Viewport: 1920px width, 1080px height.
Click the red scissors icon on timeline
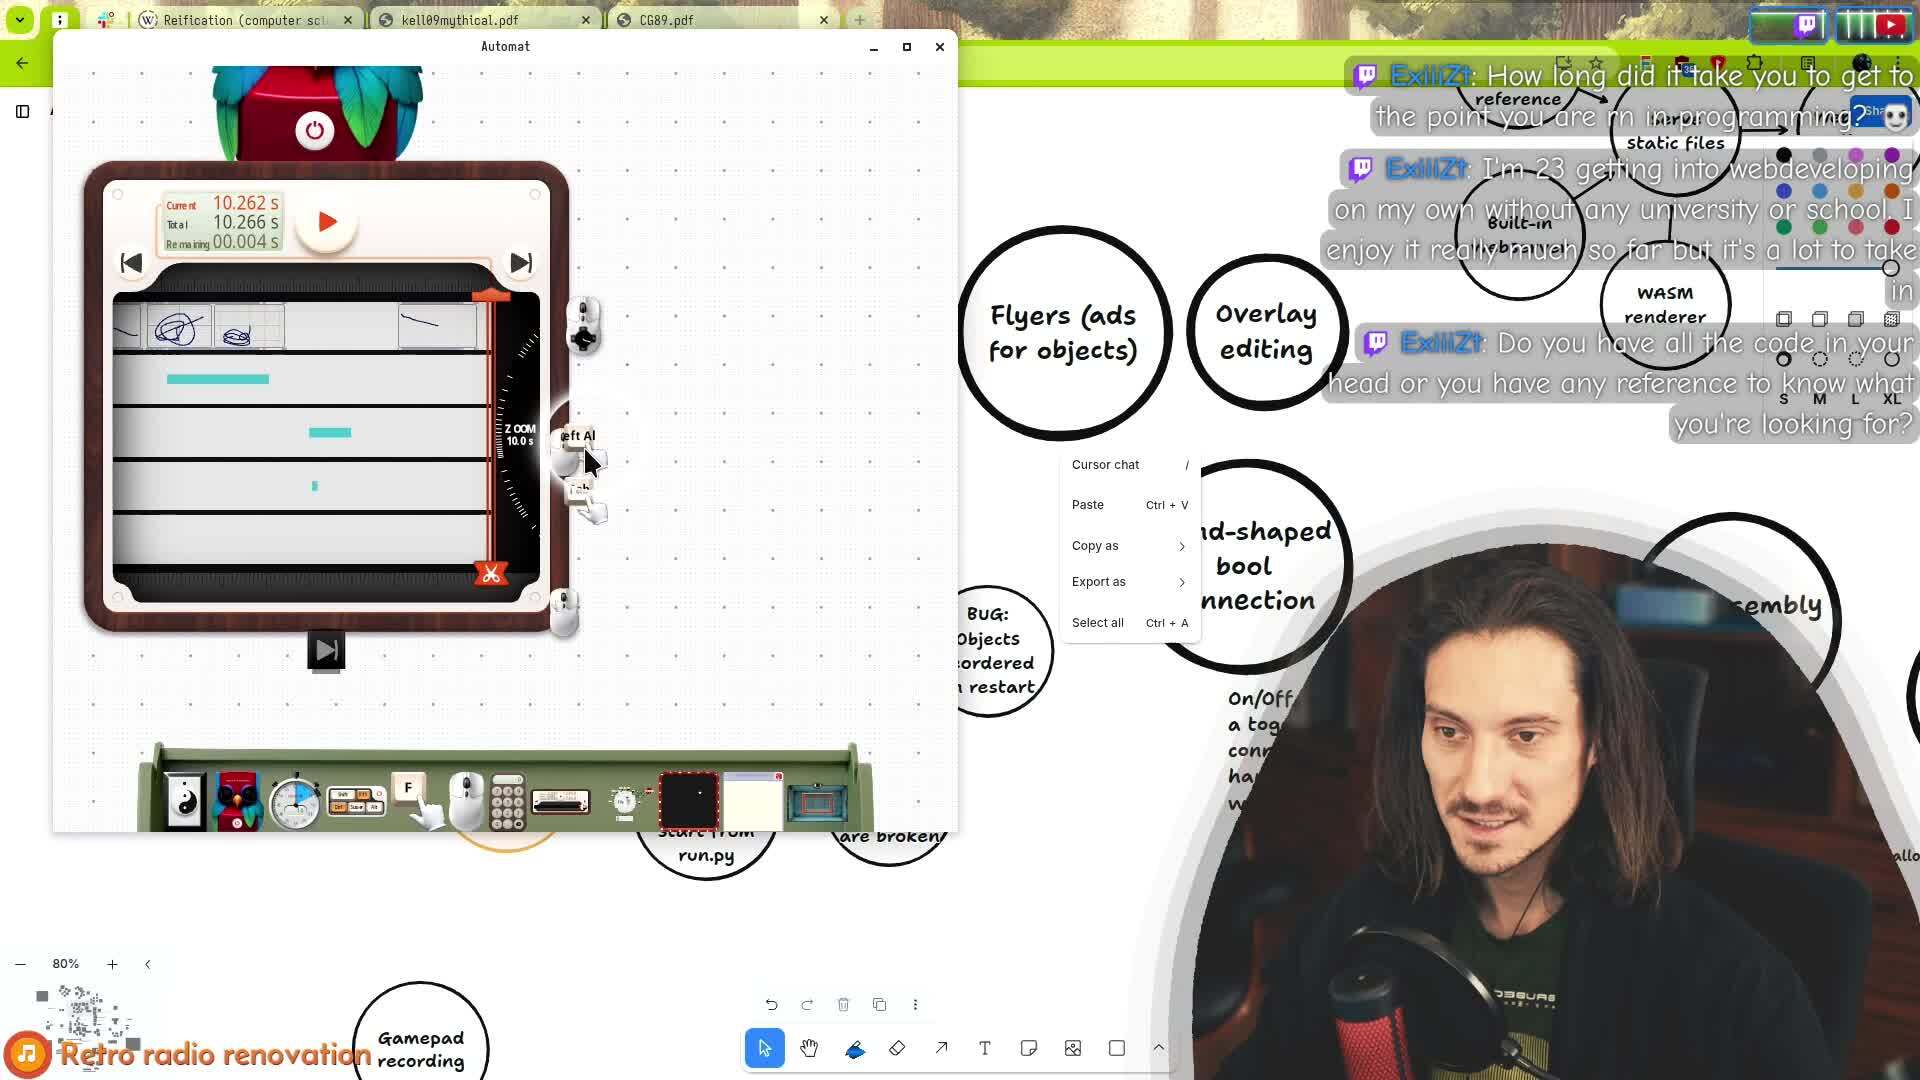(x=490, y=574)
